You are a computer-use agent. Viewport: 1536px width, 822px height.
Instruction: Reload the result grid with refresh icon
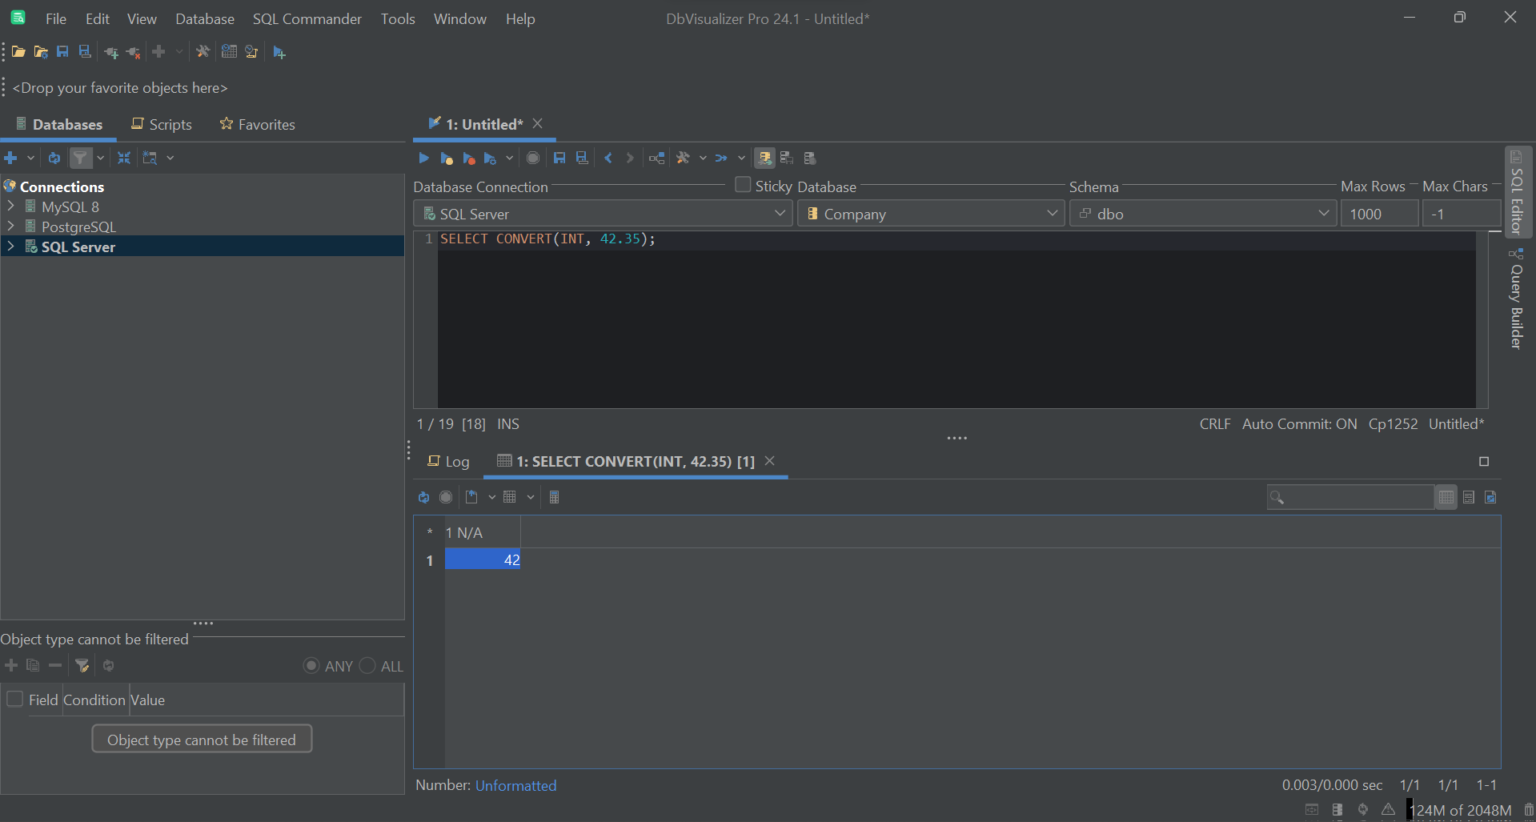pos(423,497)
